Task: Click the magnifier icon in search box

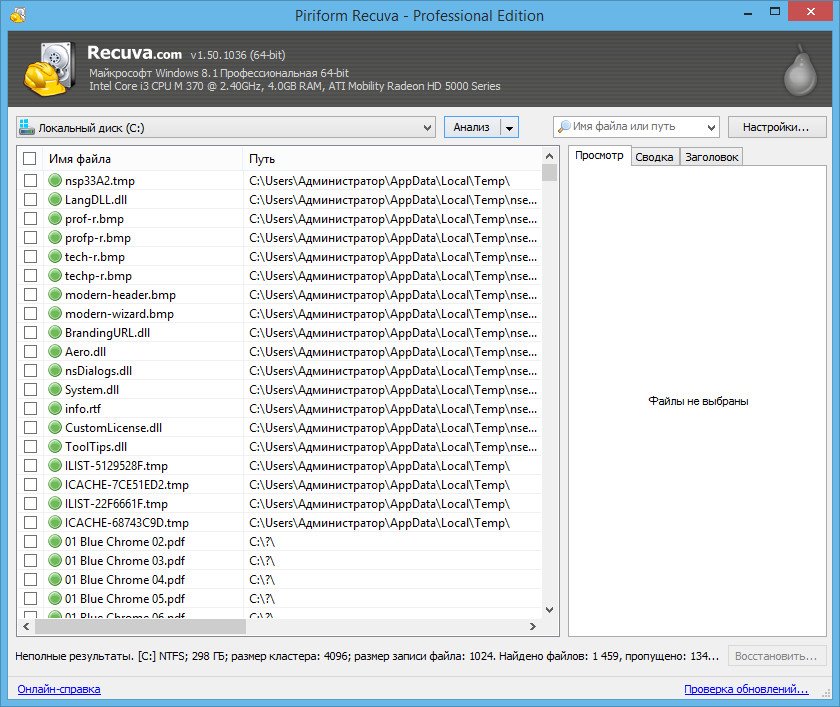Action: [x=564, y=127]
